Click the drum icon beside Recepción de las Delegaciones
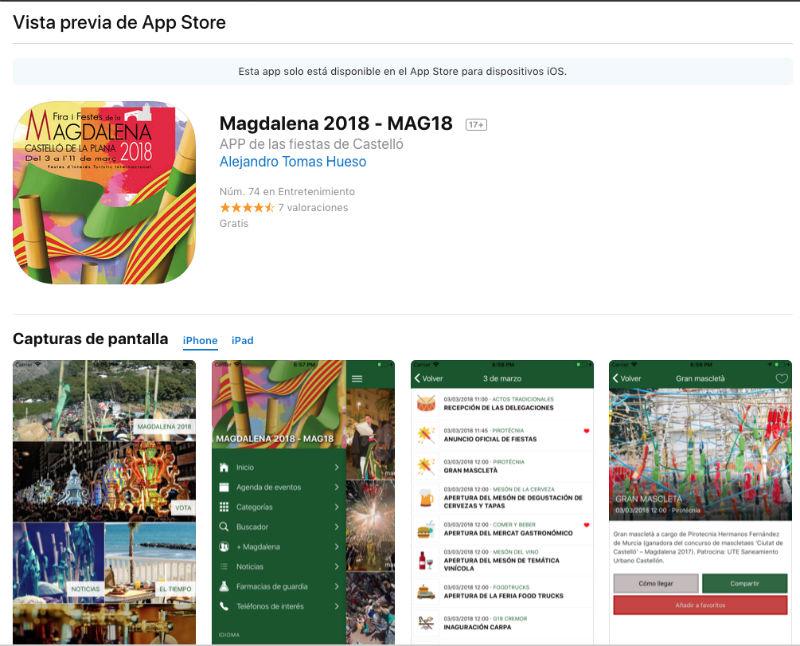The image size is (800, 646). coord(425,404)
